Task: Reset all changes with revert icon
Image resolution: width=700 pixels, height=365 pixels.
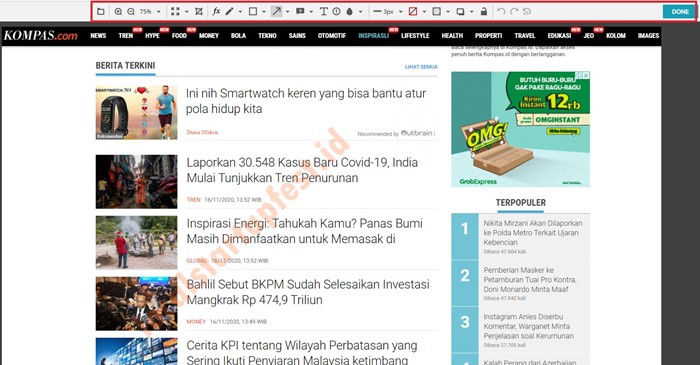Action: [x=527, y=12]
